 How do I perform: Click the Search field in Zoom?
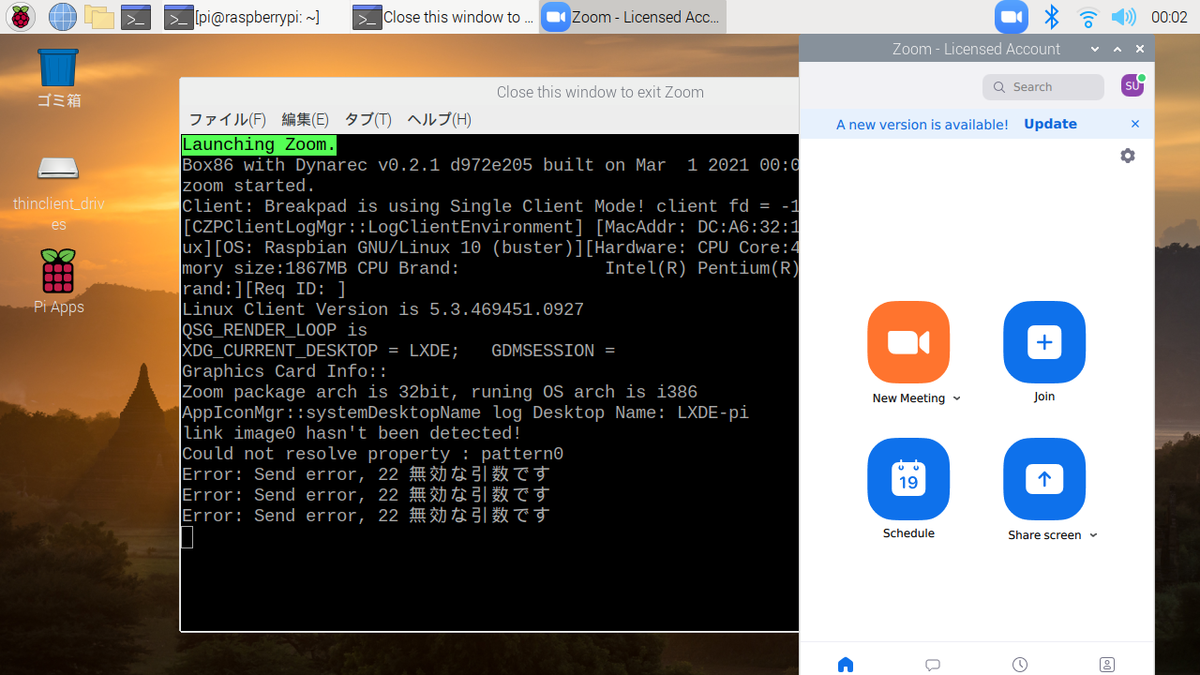click(x=1043, y=87)
